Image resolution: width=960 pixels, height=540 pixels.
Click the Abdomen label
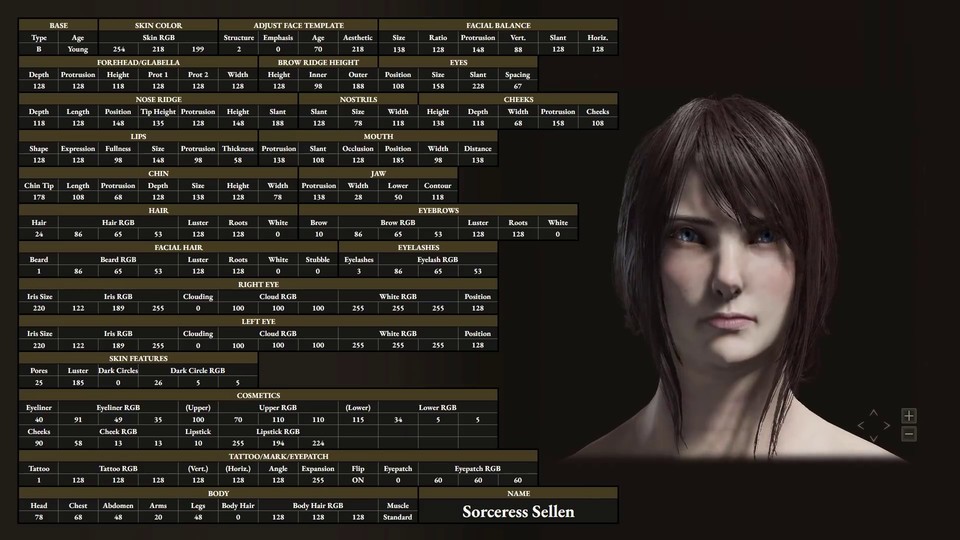[118, 506]
